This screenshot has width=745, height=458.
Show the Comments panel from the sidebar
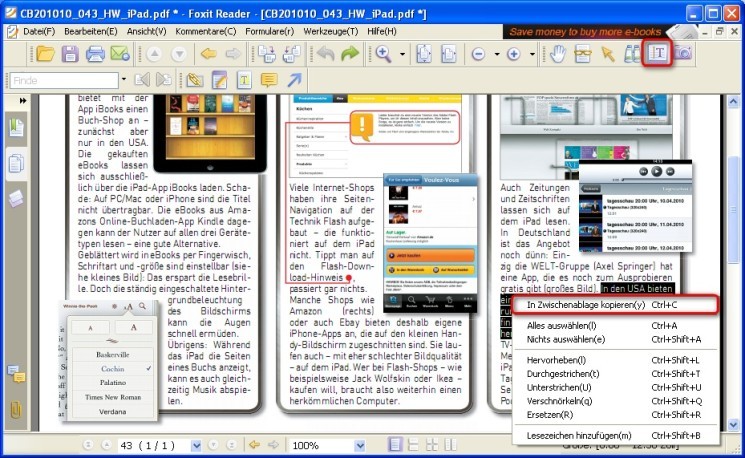tap(16, 374)
